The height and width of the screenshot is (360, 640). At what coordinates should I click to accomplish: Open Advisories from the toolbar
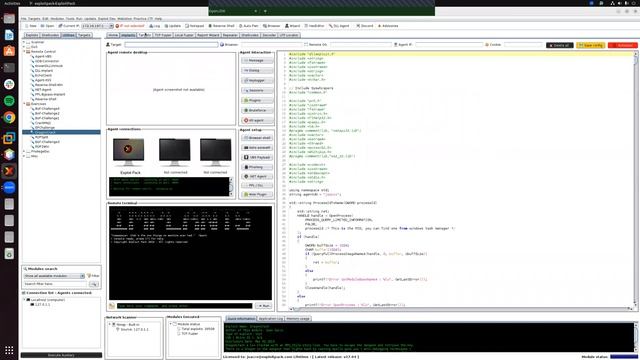click(x=388, y=26)
